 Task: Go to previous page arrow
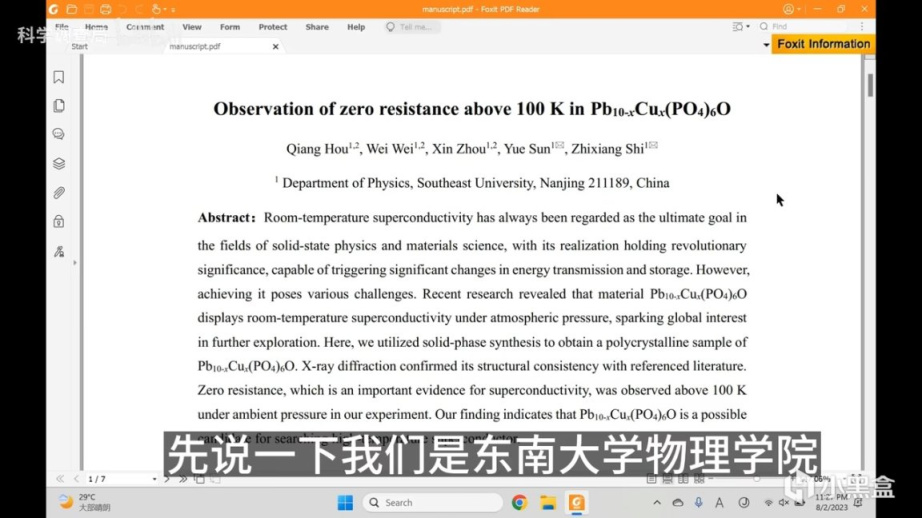(x=76, y=479)
